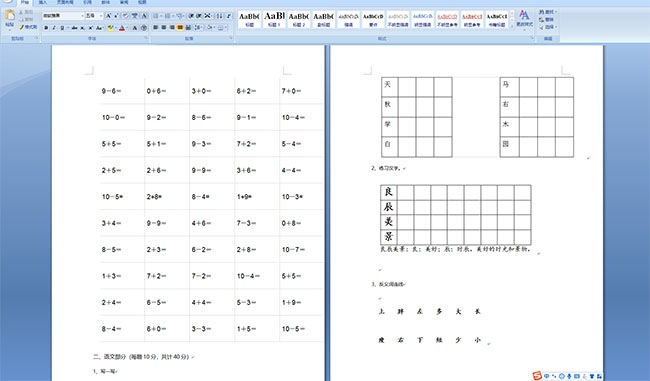
Task: Open the Paragraph dialog launcher arrow
Action: [230, 38]
